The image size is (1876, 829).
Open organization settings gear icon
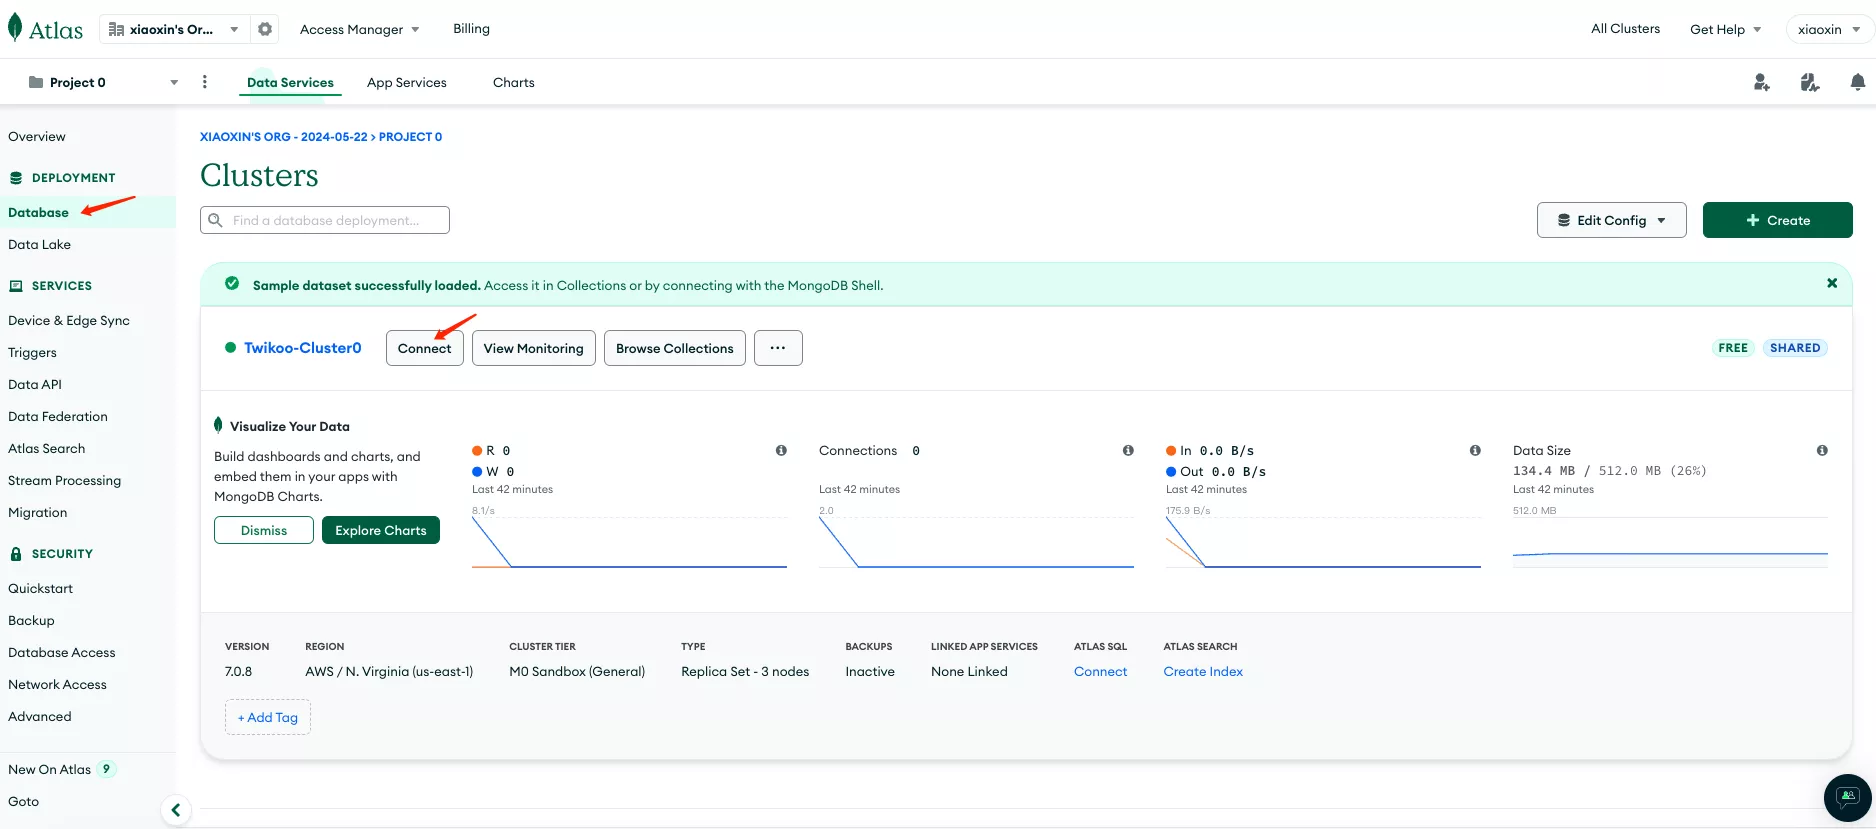coord(265,29)
